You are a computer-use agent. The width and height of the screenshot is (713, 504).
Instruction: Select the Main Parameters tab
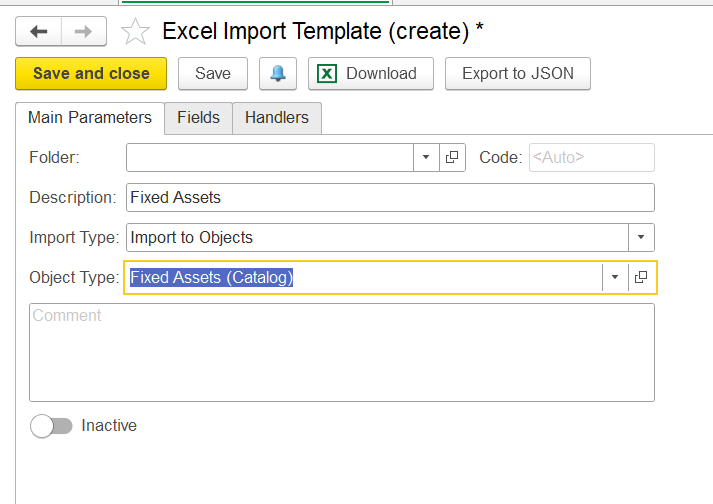(x=90, y=118)
